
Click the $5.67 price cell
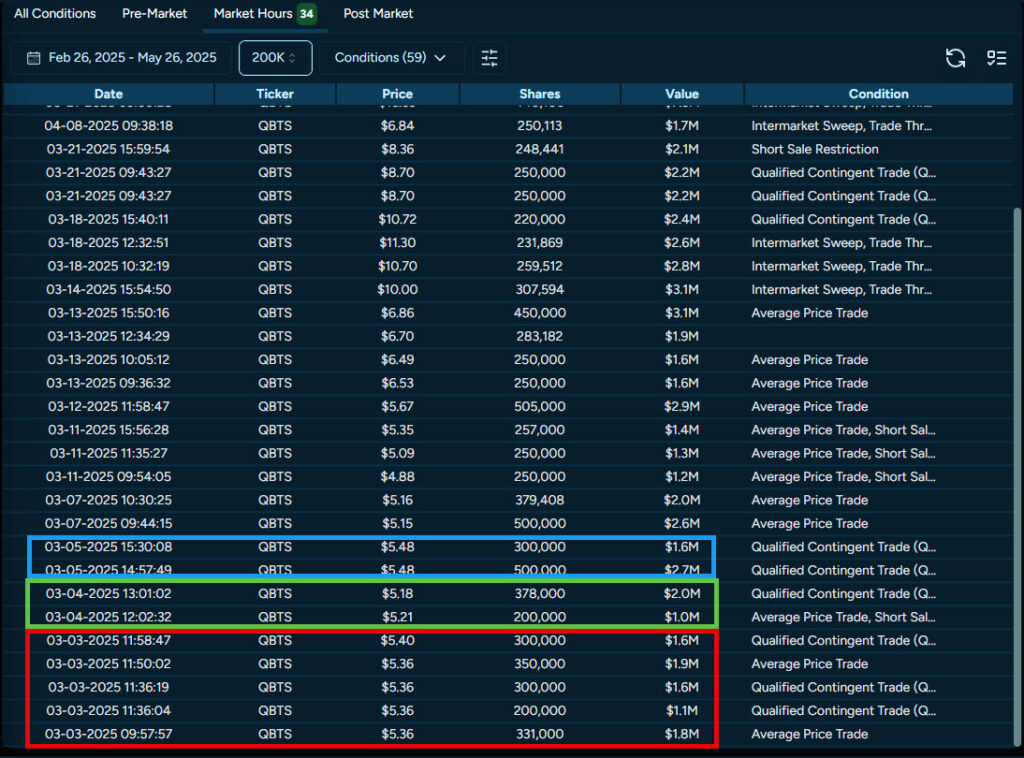[x=397, y=407]
